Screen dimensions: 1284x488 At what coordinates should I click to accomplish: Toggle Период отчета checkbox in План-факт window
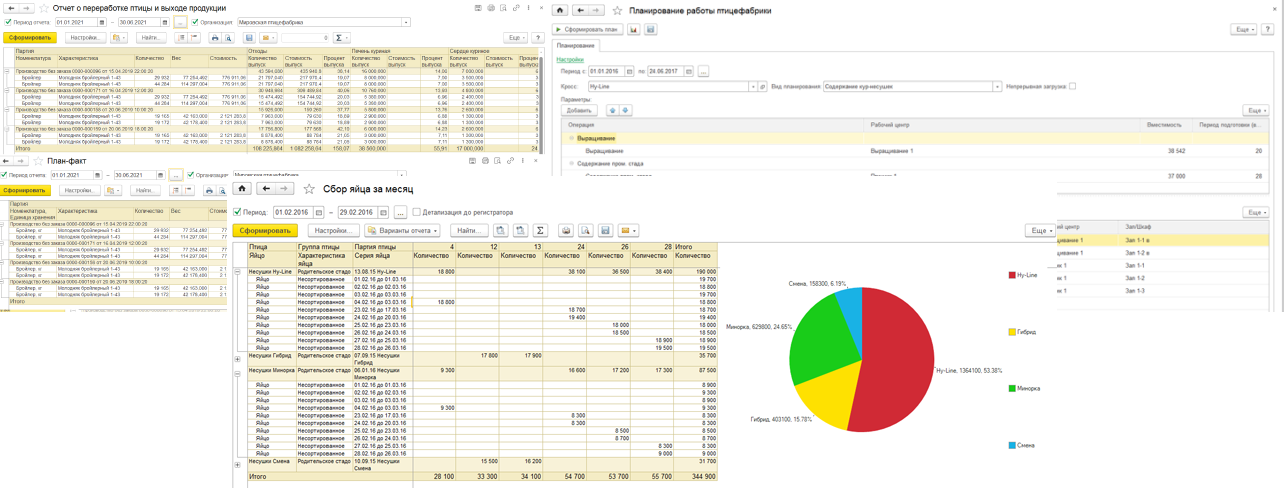click(5, 175)
